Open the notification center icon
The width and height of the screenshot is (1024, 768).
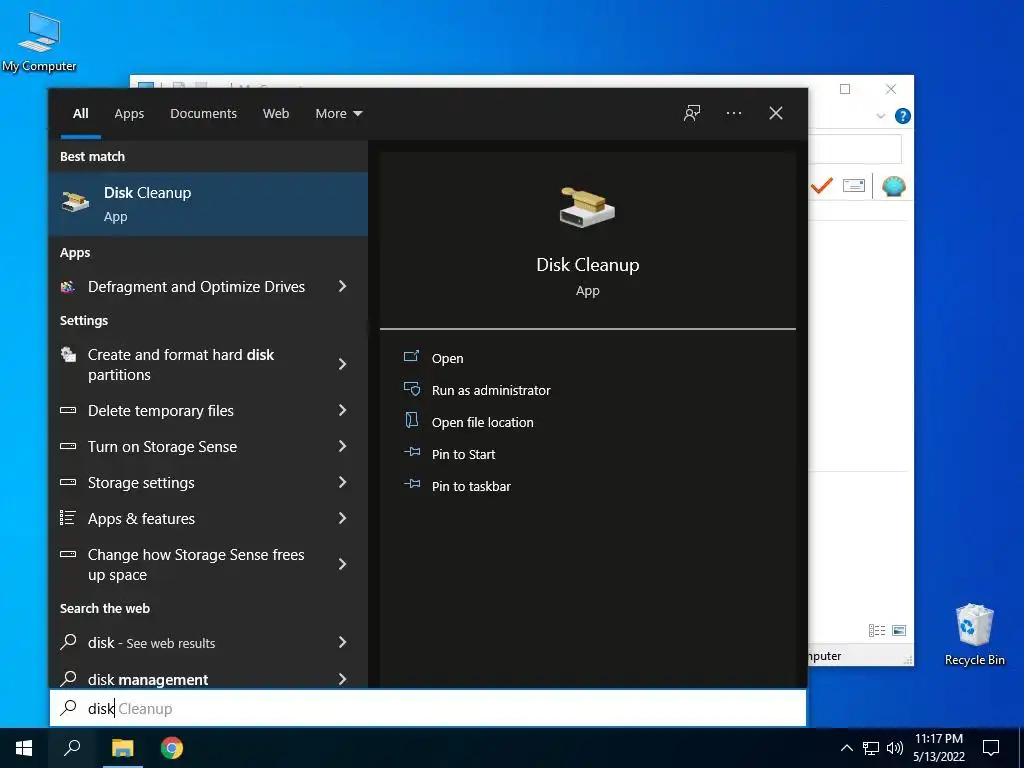(x=991, y=748)
